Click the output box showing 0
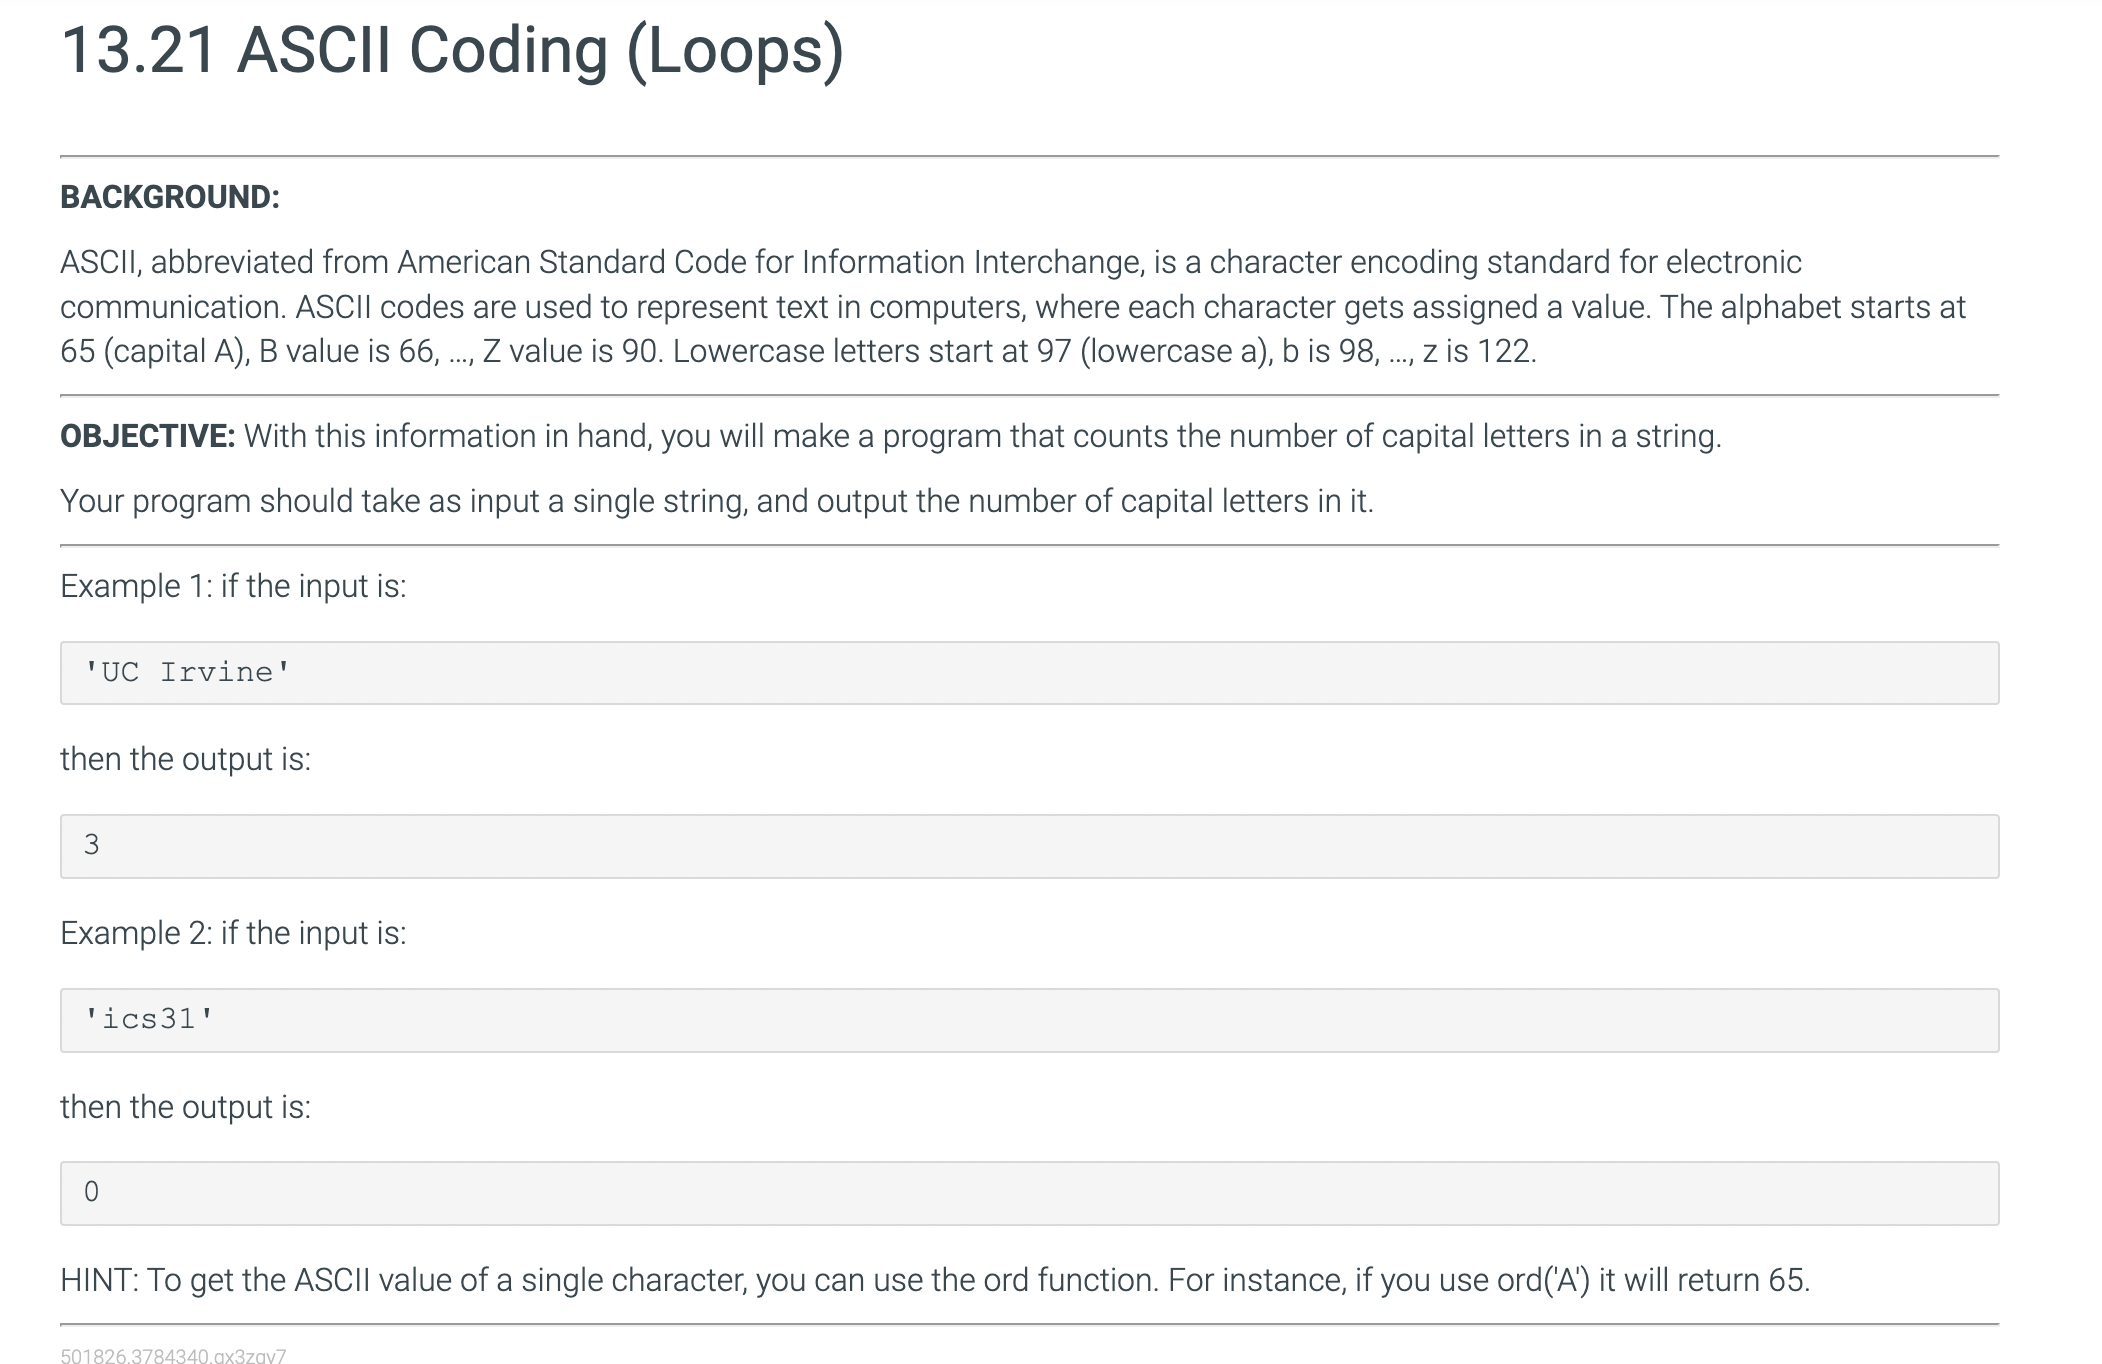This screenshot has width=2102, height=1364. [x=1029, y=1193]
